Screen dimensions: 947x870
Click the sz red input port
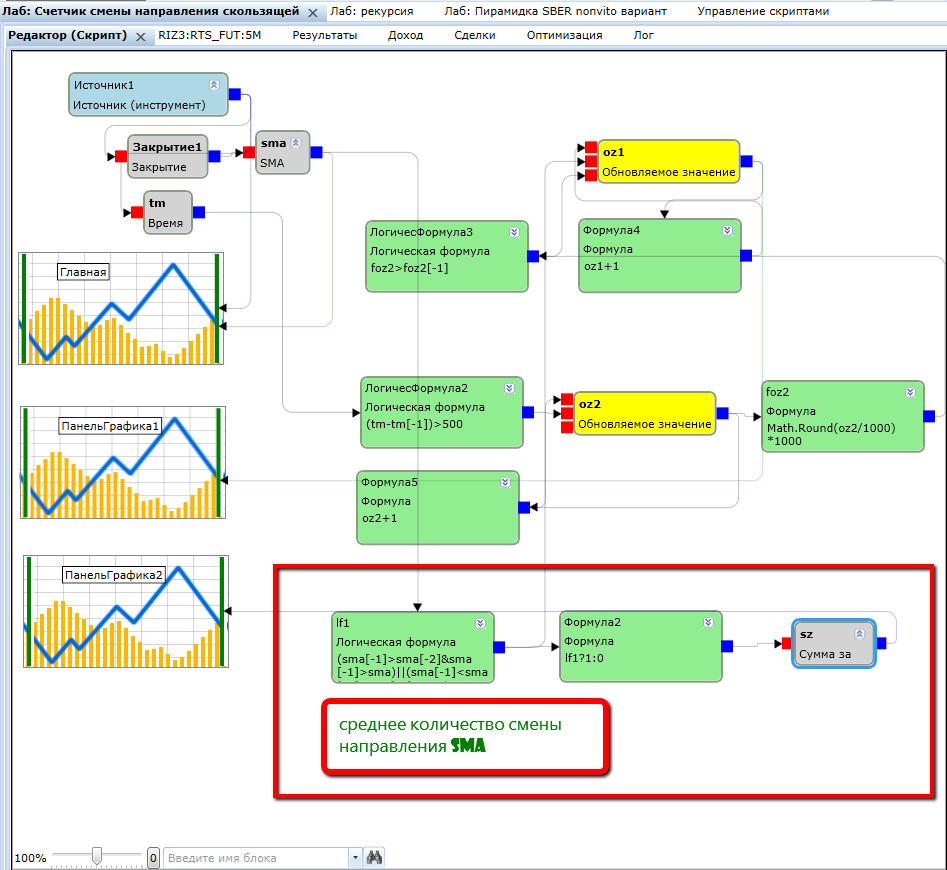coord(786,644)
